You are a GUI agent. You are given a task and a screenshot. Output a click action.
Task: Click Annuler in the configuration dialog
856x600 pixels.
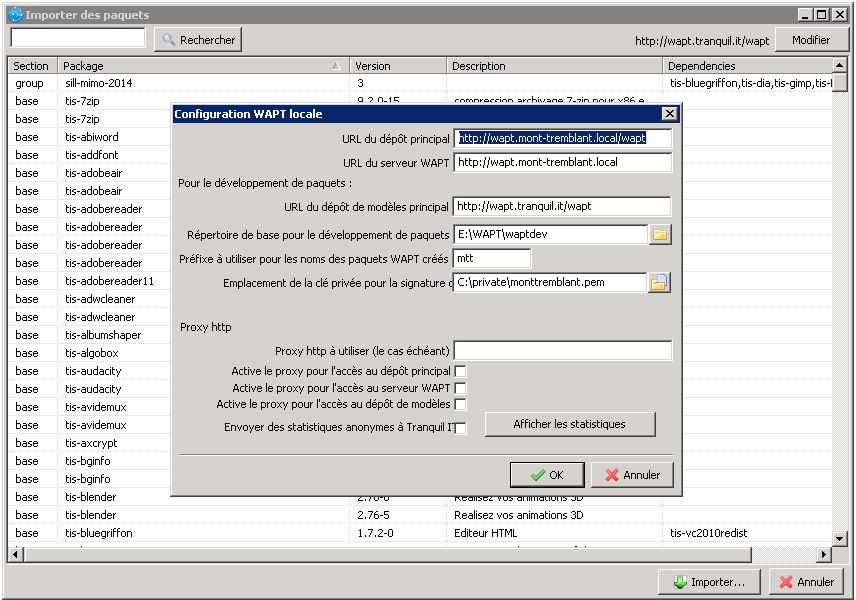(632, 475)
